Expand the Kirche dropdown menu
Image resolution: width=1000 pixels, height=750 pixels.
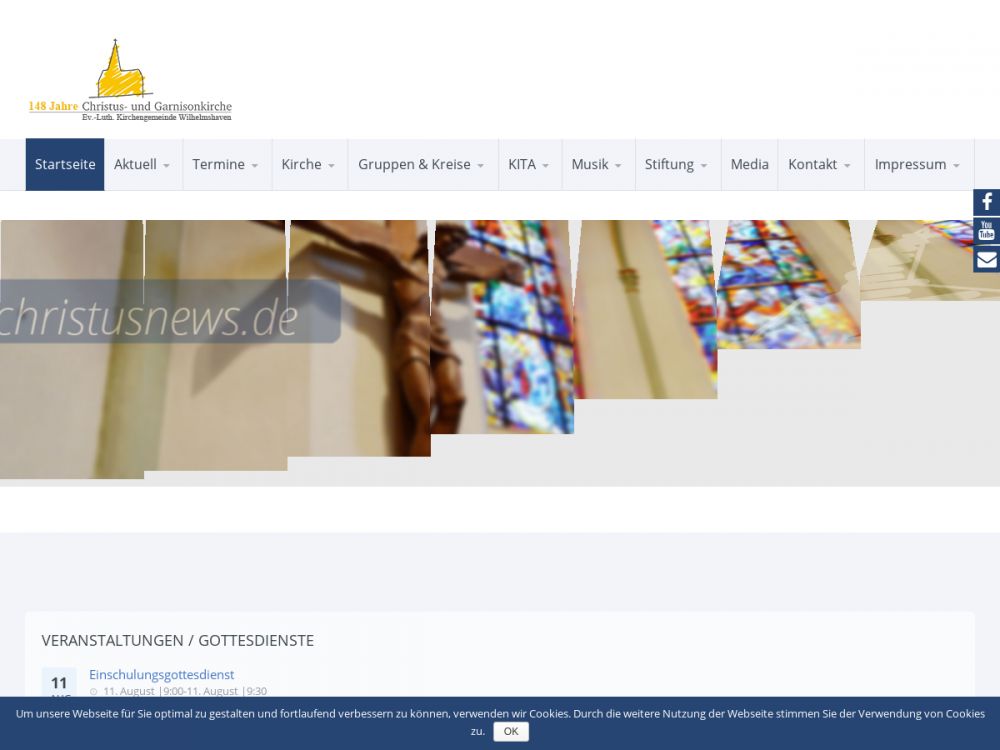click(x=308, y=164)
